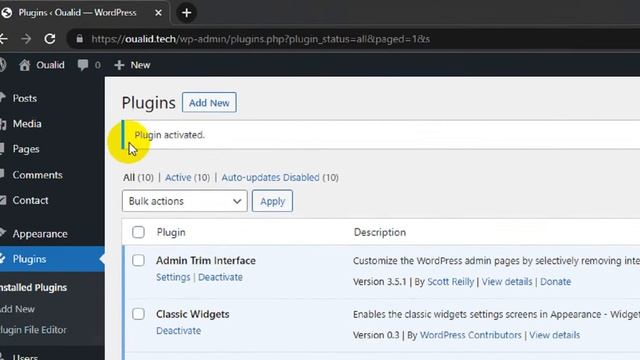
Task: Select the Plugins menu in sidebar
Action: pos(29,259)
